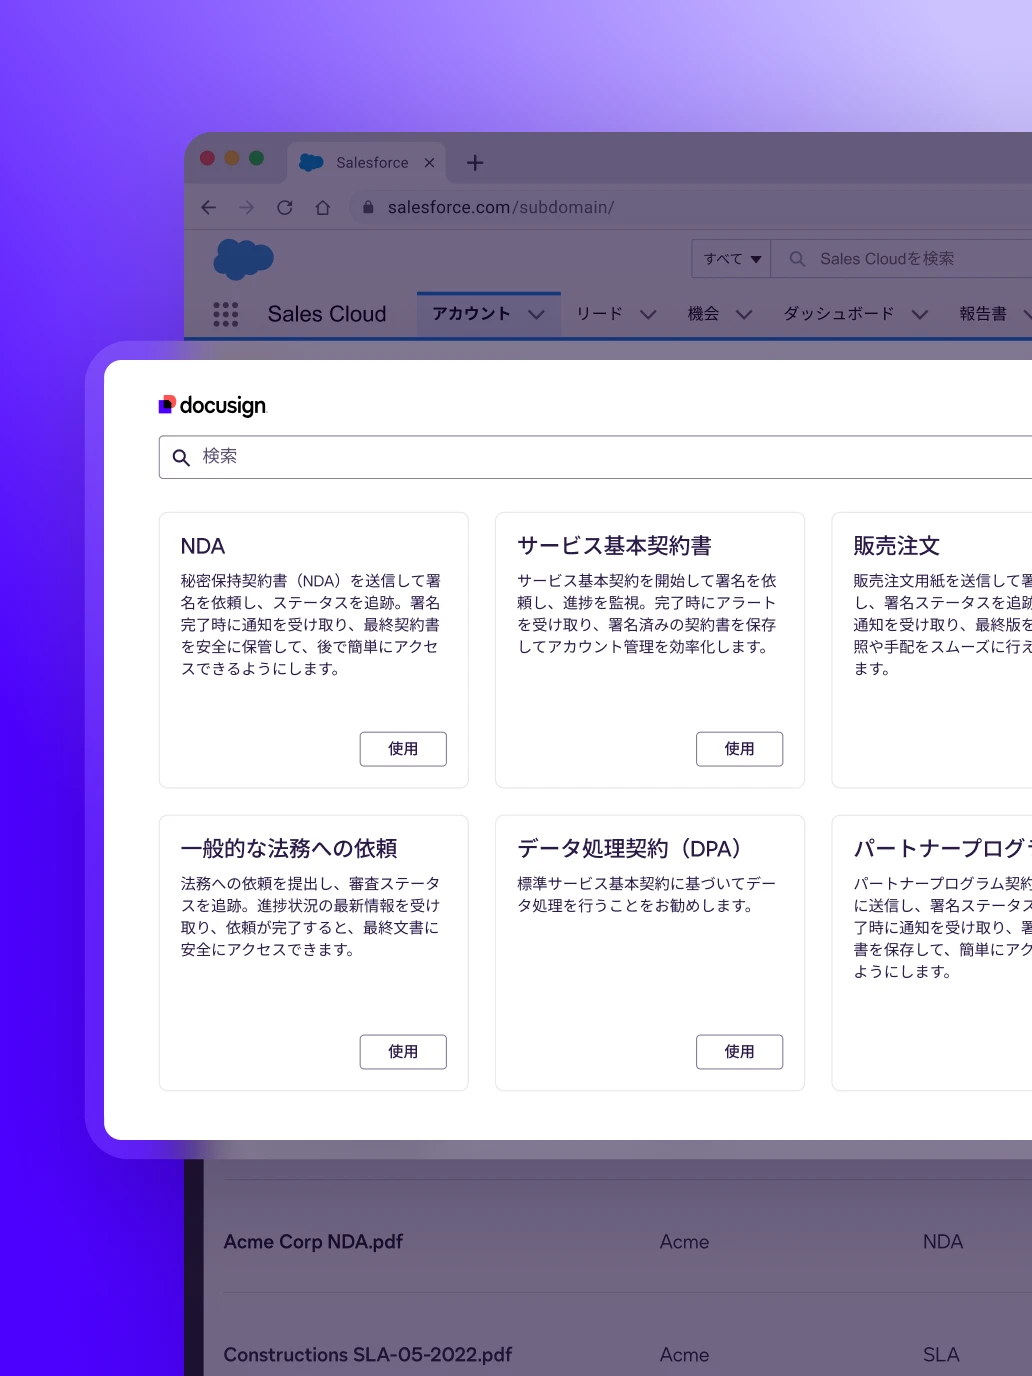Viewport: 1032px width, 1376px height.
Task: Open Acme Corp NDA.pdf file row
Action: [x=313, y=1242]
